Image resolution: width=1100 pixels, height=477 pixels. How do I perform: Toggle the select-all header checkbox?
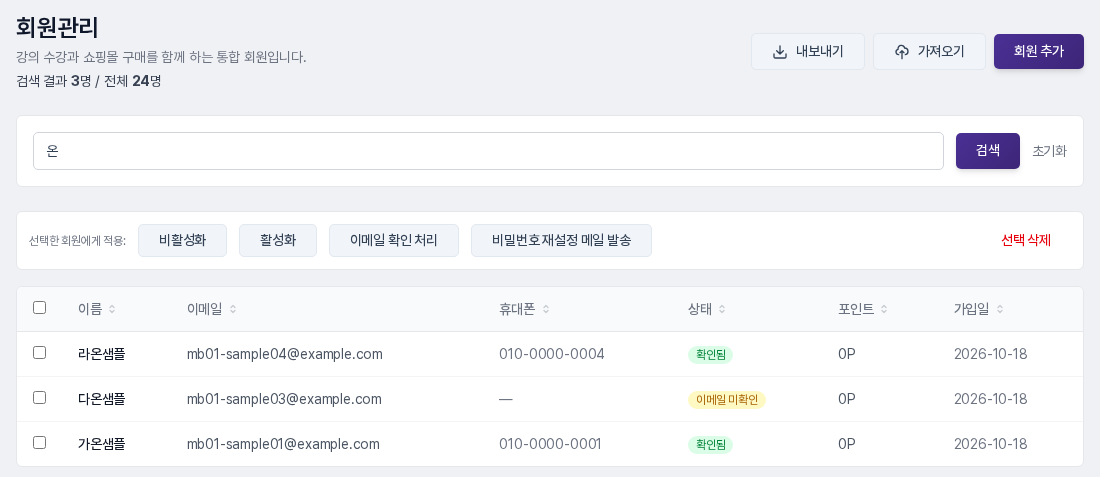(x=39, y=307)
